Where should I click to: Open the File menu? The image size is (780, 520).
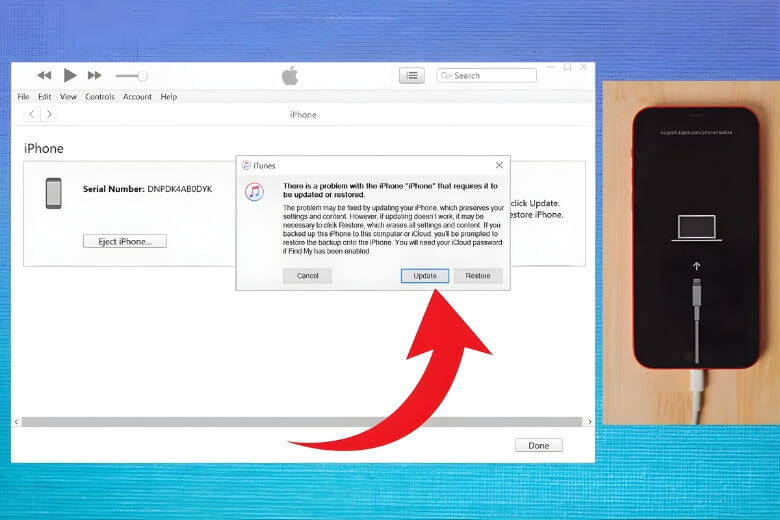coord(23,97)
